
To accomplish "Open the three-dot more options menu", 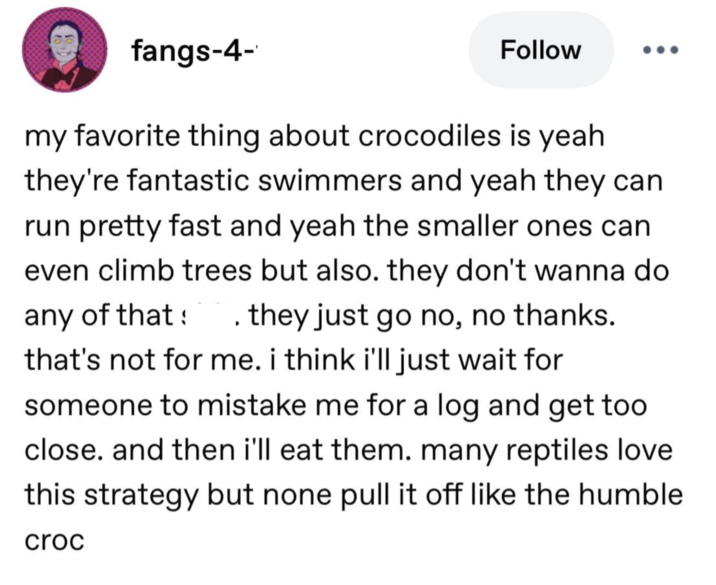I will point(661,50).
